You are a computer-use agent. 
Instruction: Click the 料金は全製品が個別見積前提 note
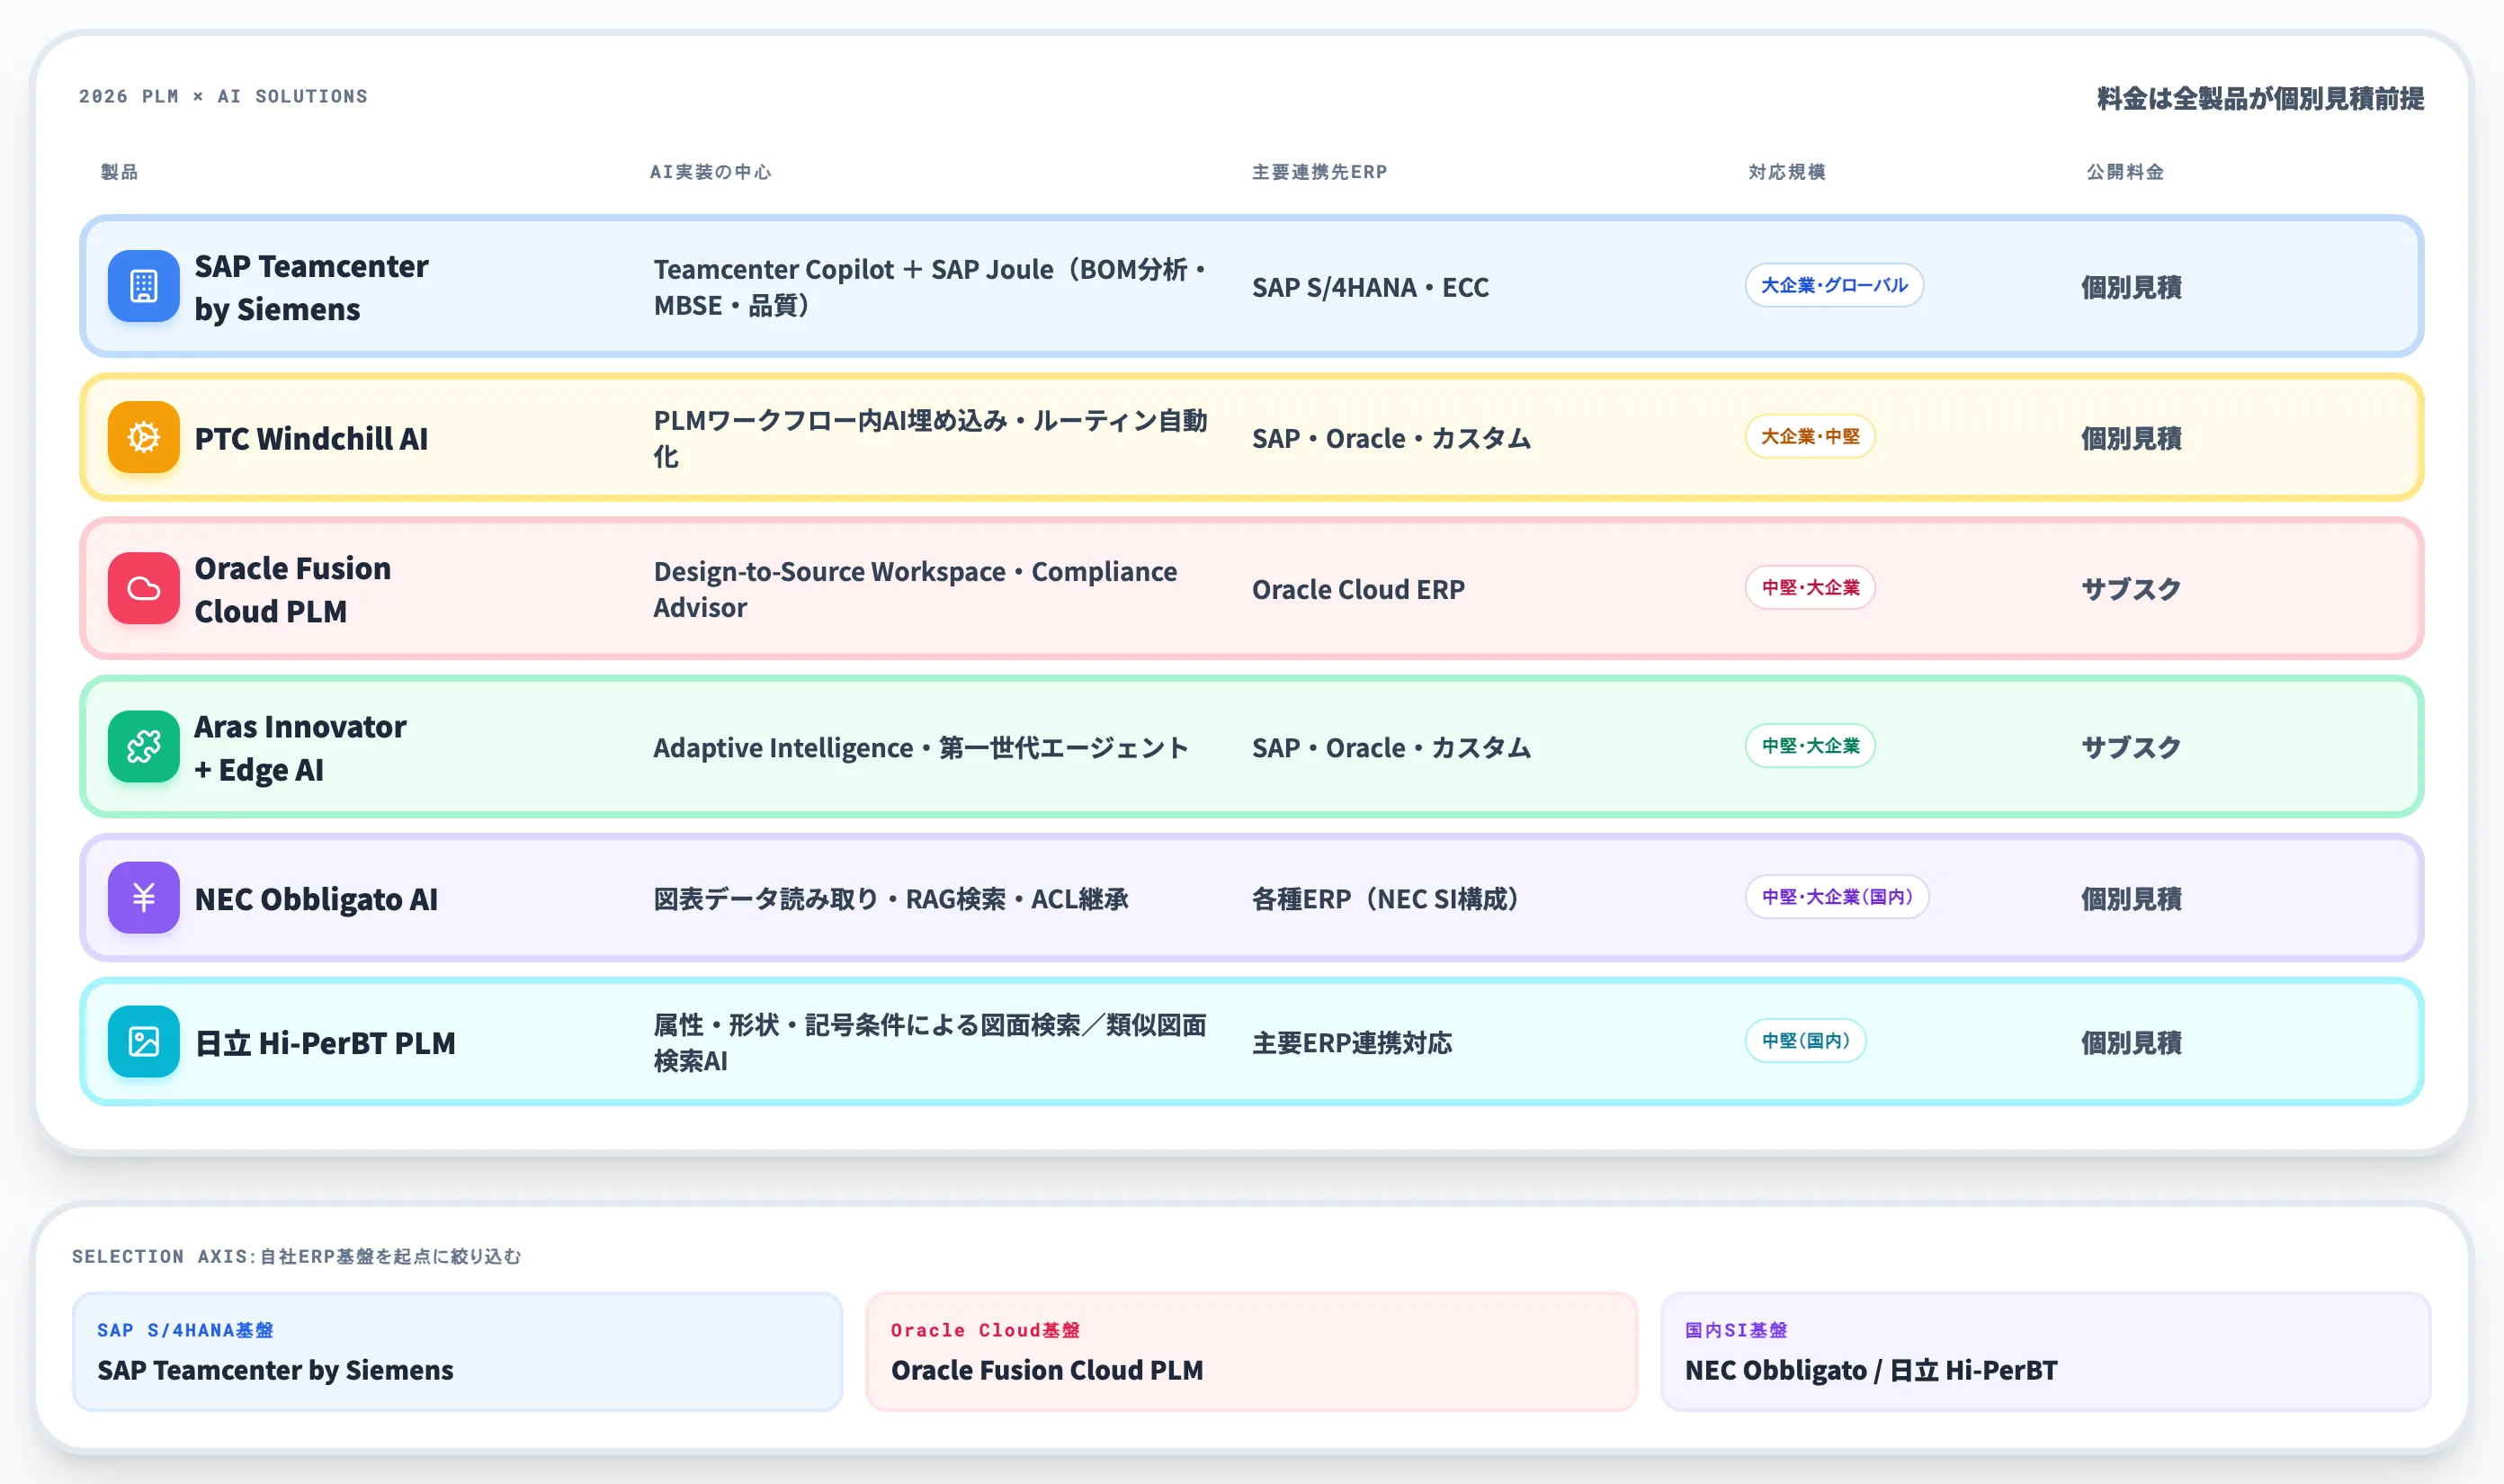pyautogui.click(x=2260, y=98)
